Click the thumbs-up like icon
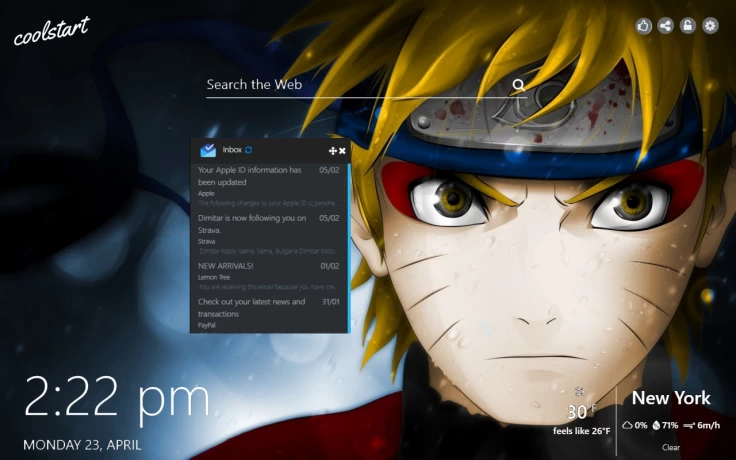The width and height of the screenshot is (736, 460). point(644,25)
